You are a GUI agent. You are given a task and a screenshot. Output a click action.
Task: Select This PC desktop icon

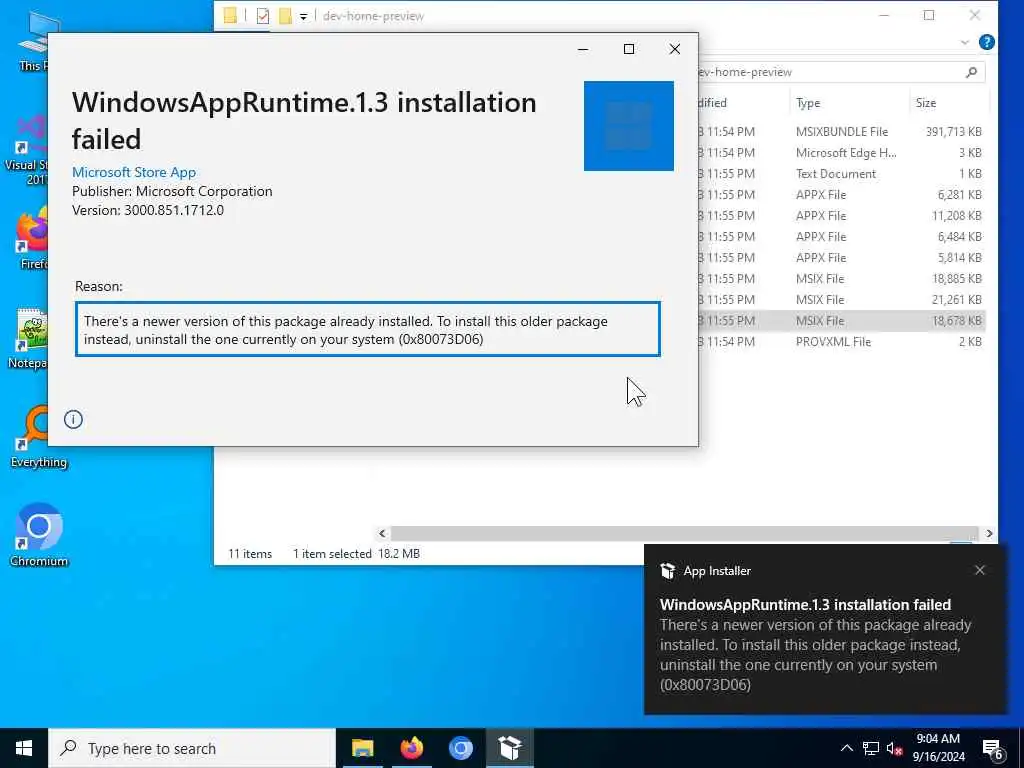(34, 40)
